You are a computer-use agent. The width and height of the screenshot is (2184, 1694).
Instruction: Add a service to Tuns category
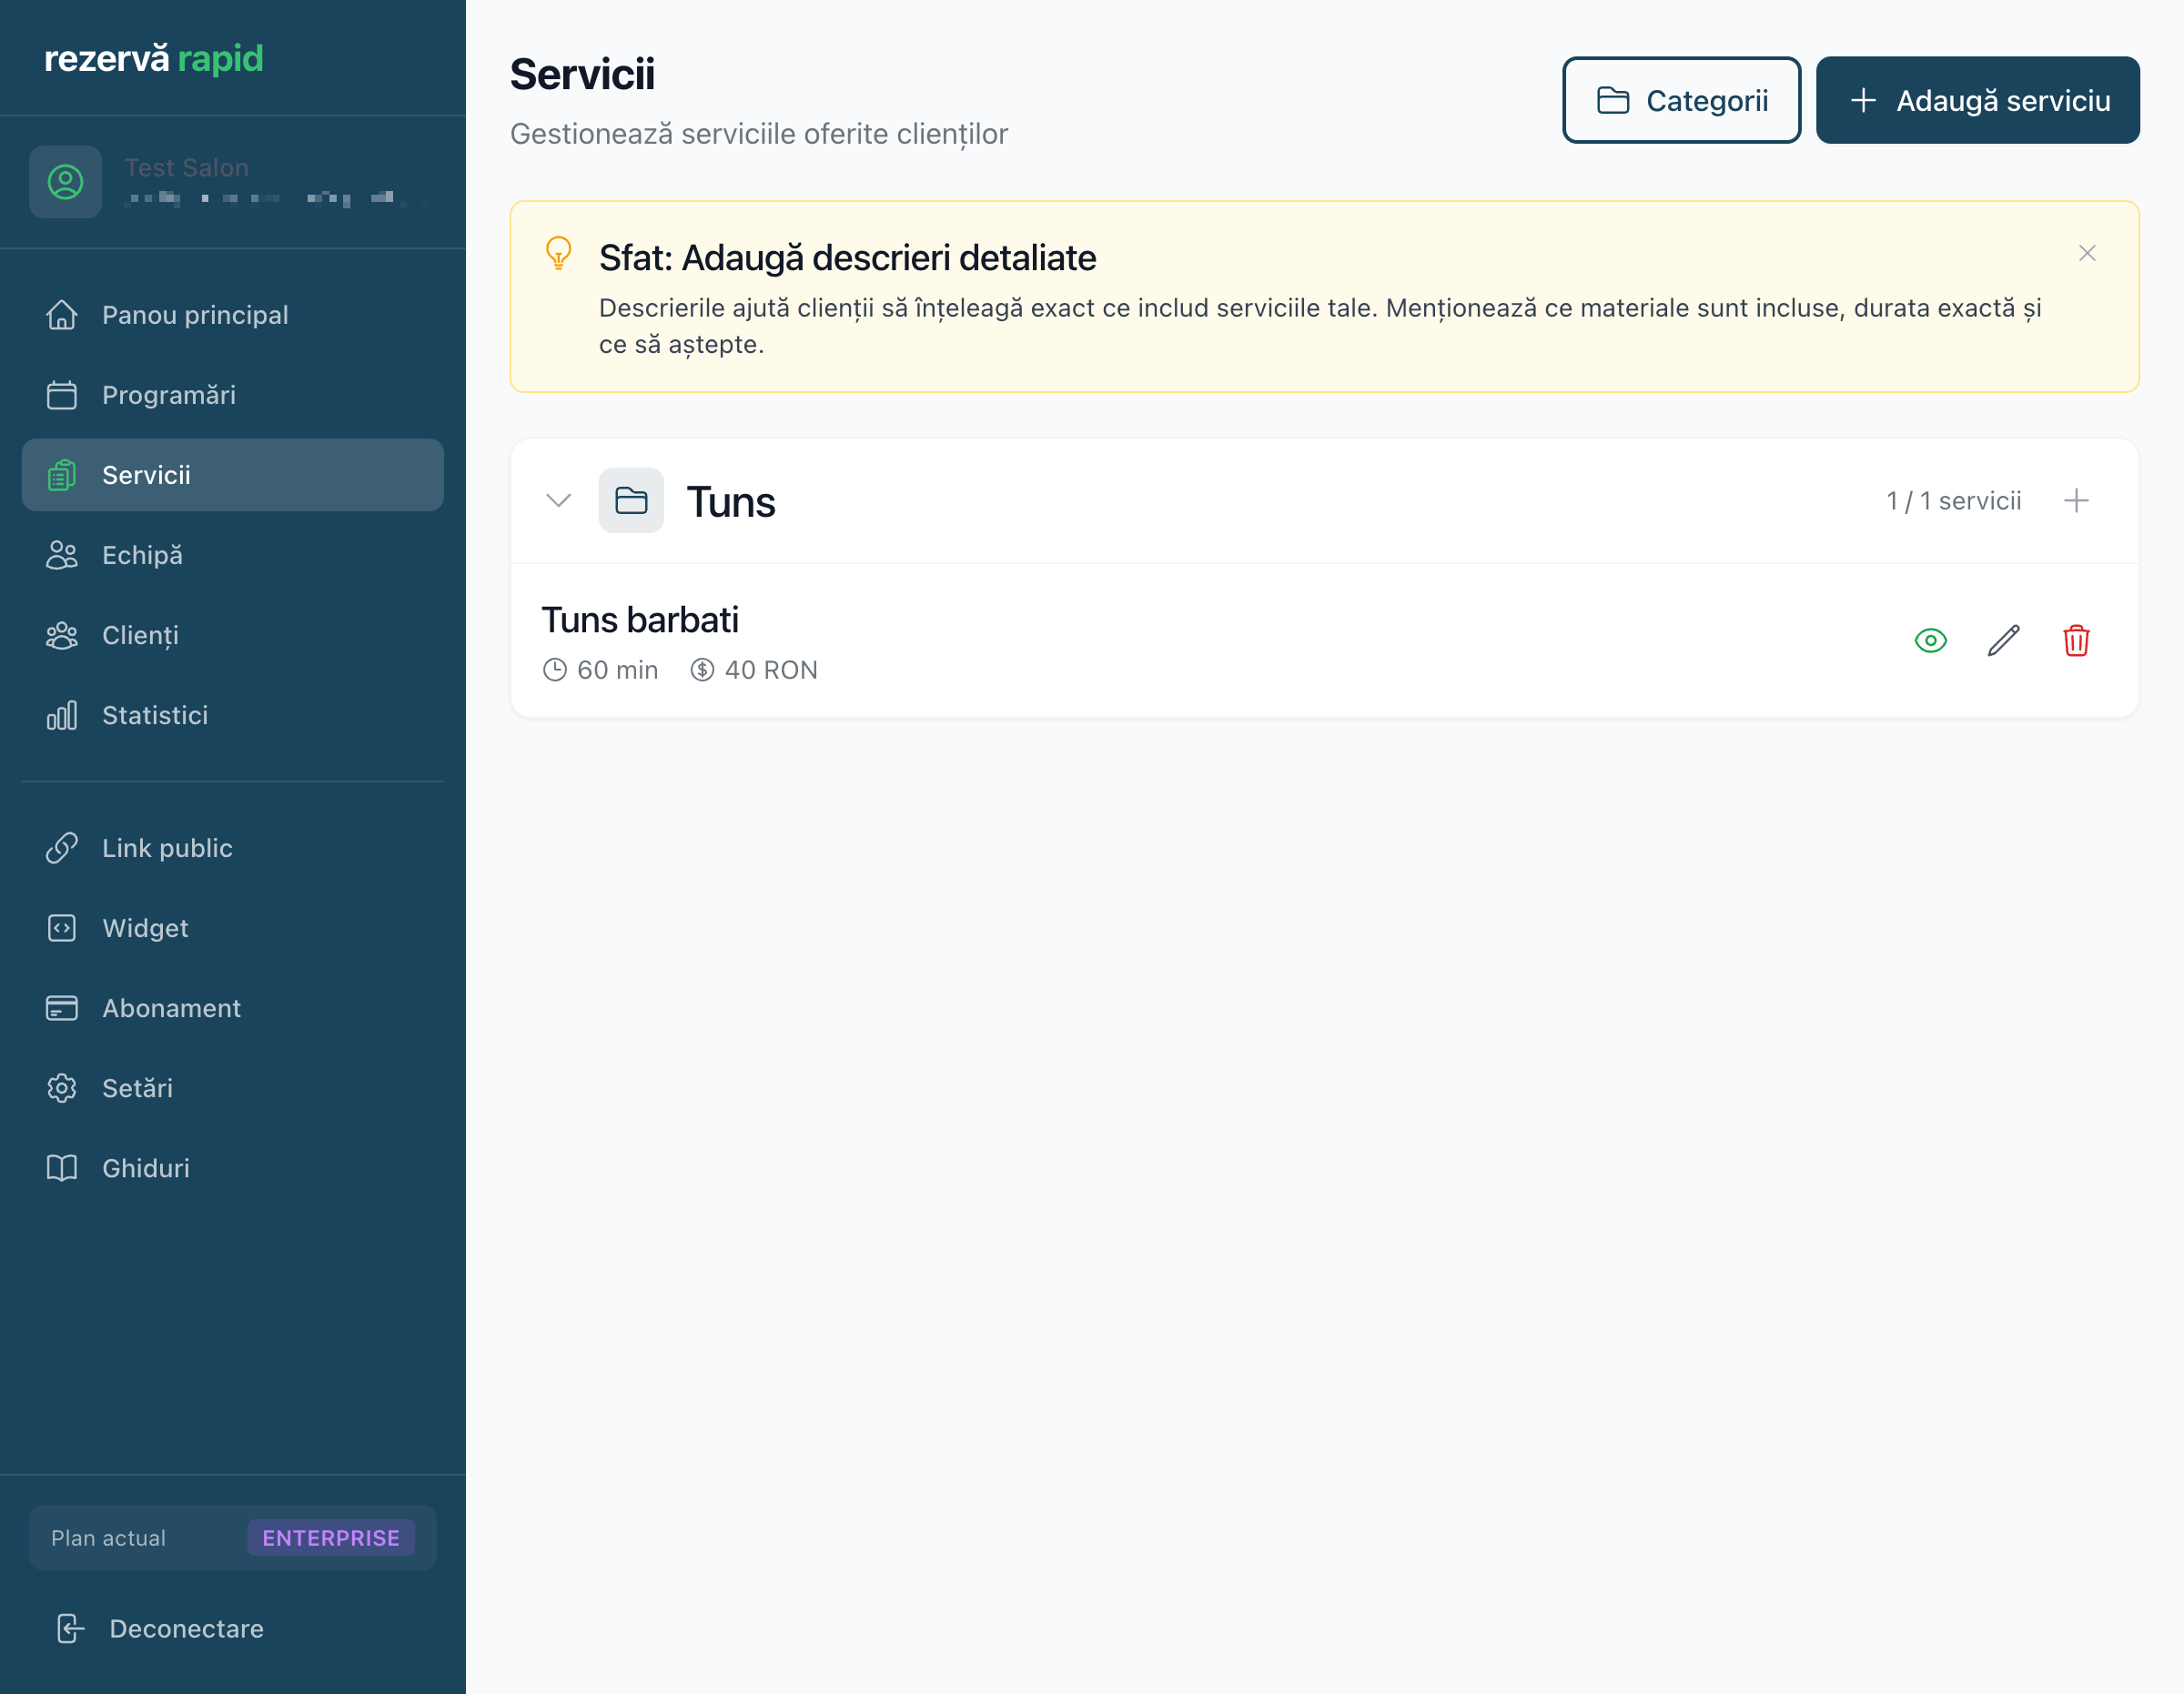[2076, 500]
